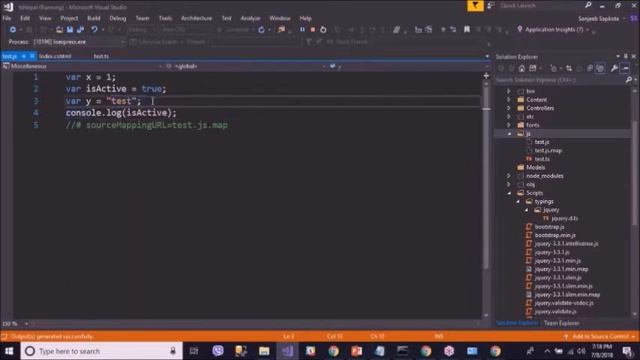Open the Architecture menu
The image size is (640, 360).
196,18
